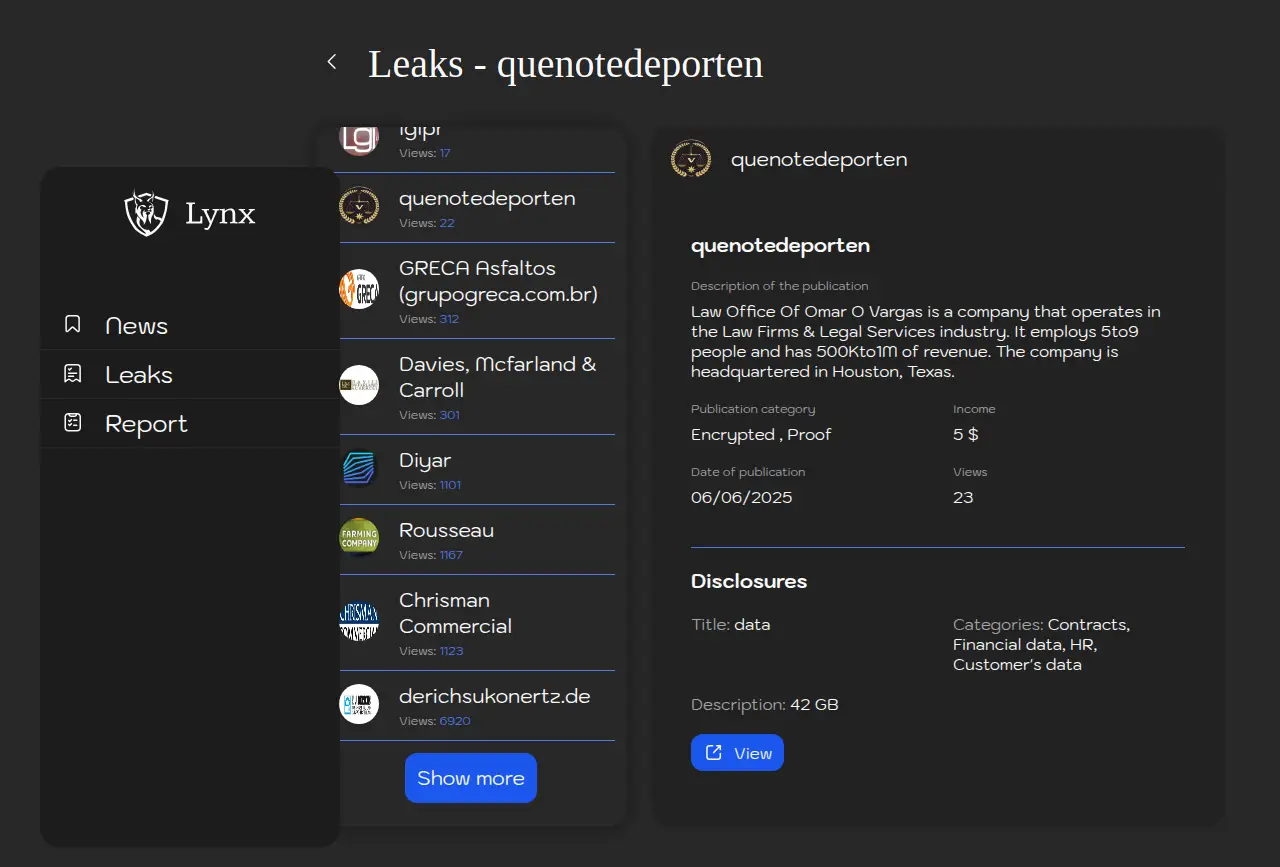Open the Leaks menu item
The width and height of the screenshot is (1280, 867).
[139, 375]
